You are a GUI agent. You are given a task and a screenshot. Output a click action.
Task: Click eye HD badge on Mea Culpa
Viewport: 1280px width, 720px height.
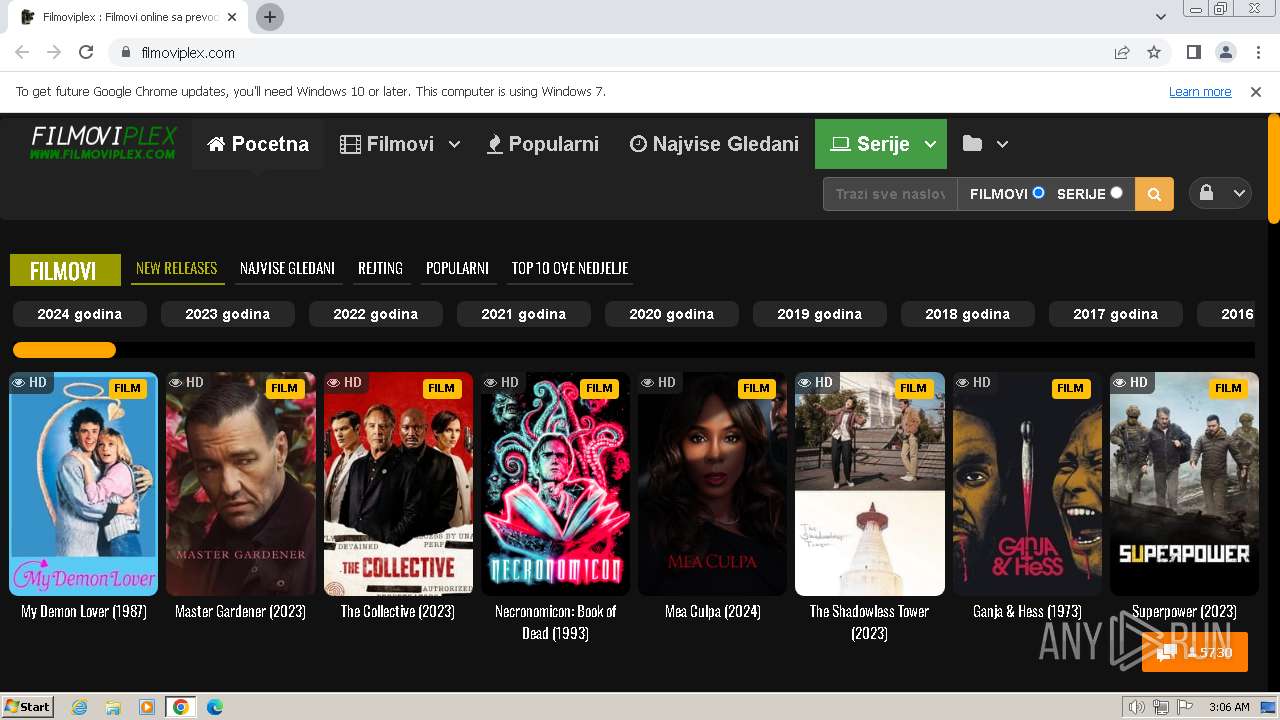point(658,382)
